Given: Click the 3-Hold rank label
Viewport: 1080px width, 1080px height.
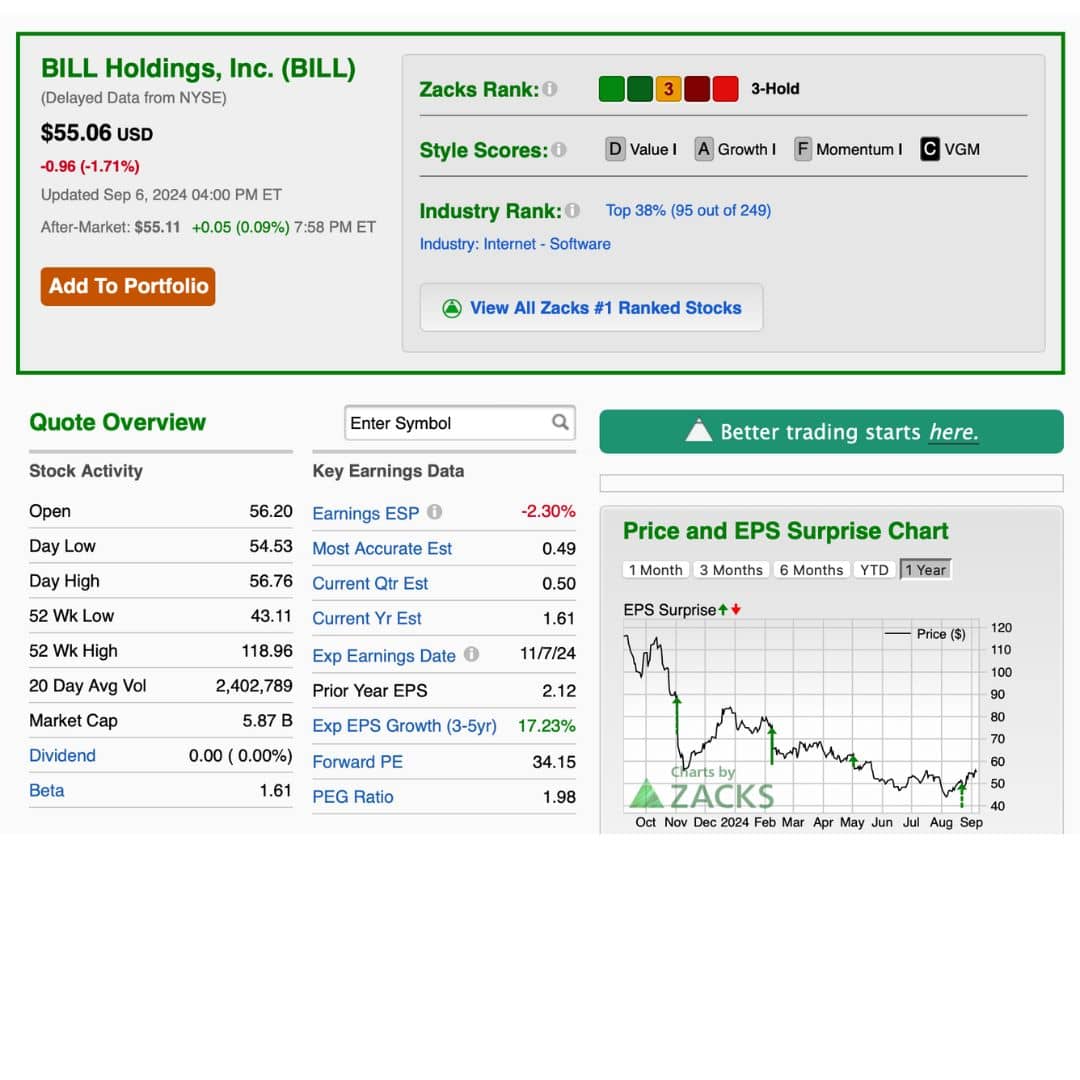Looking at the screenshot, I should pos(775,89).
